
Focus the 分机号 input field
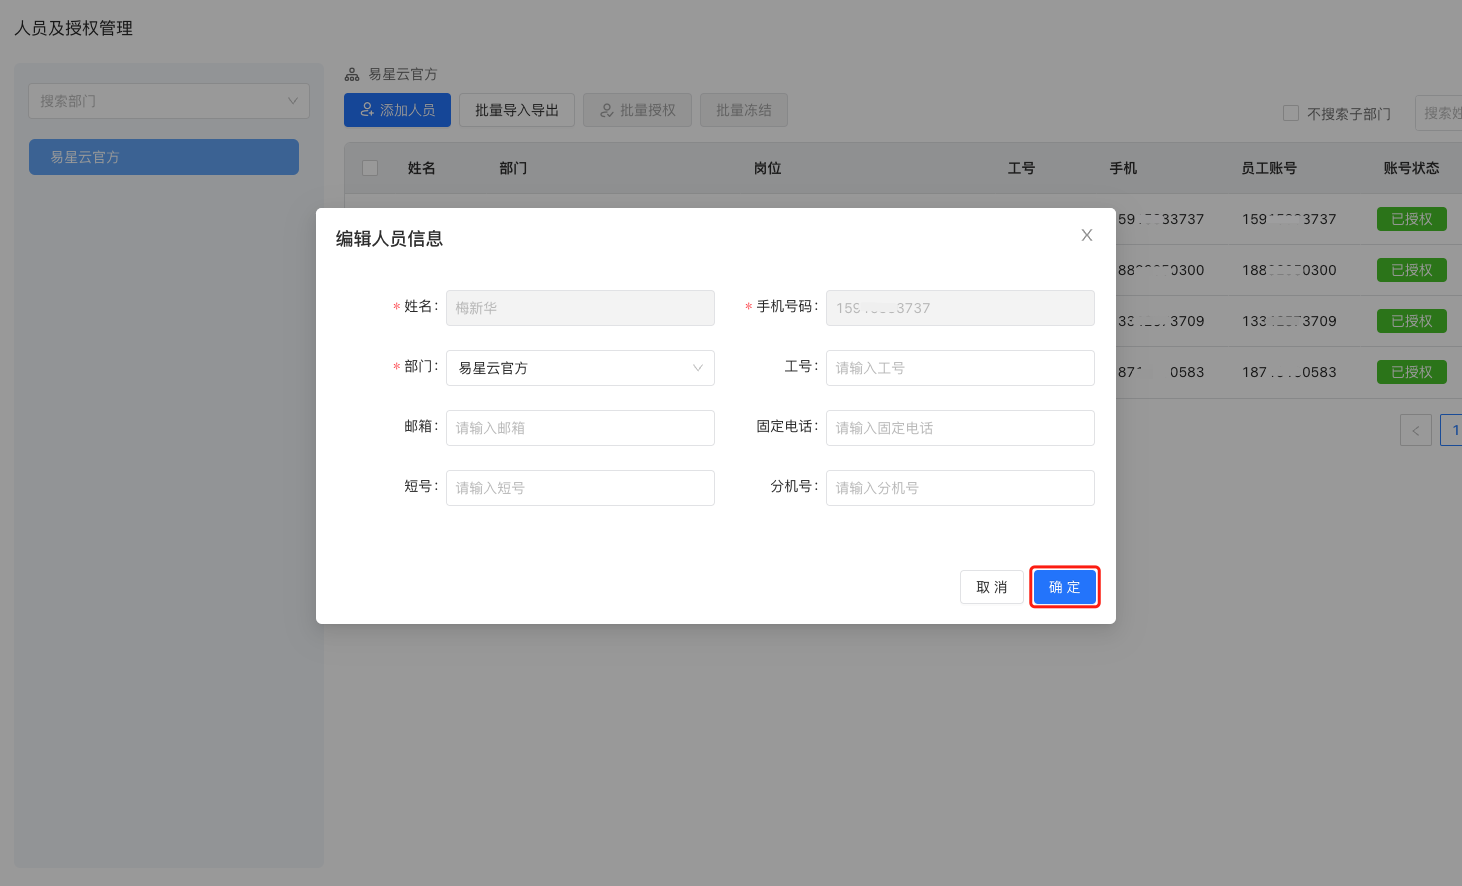pos(960,488)
